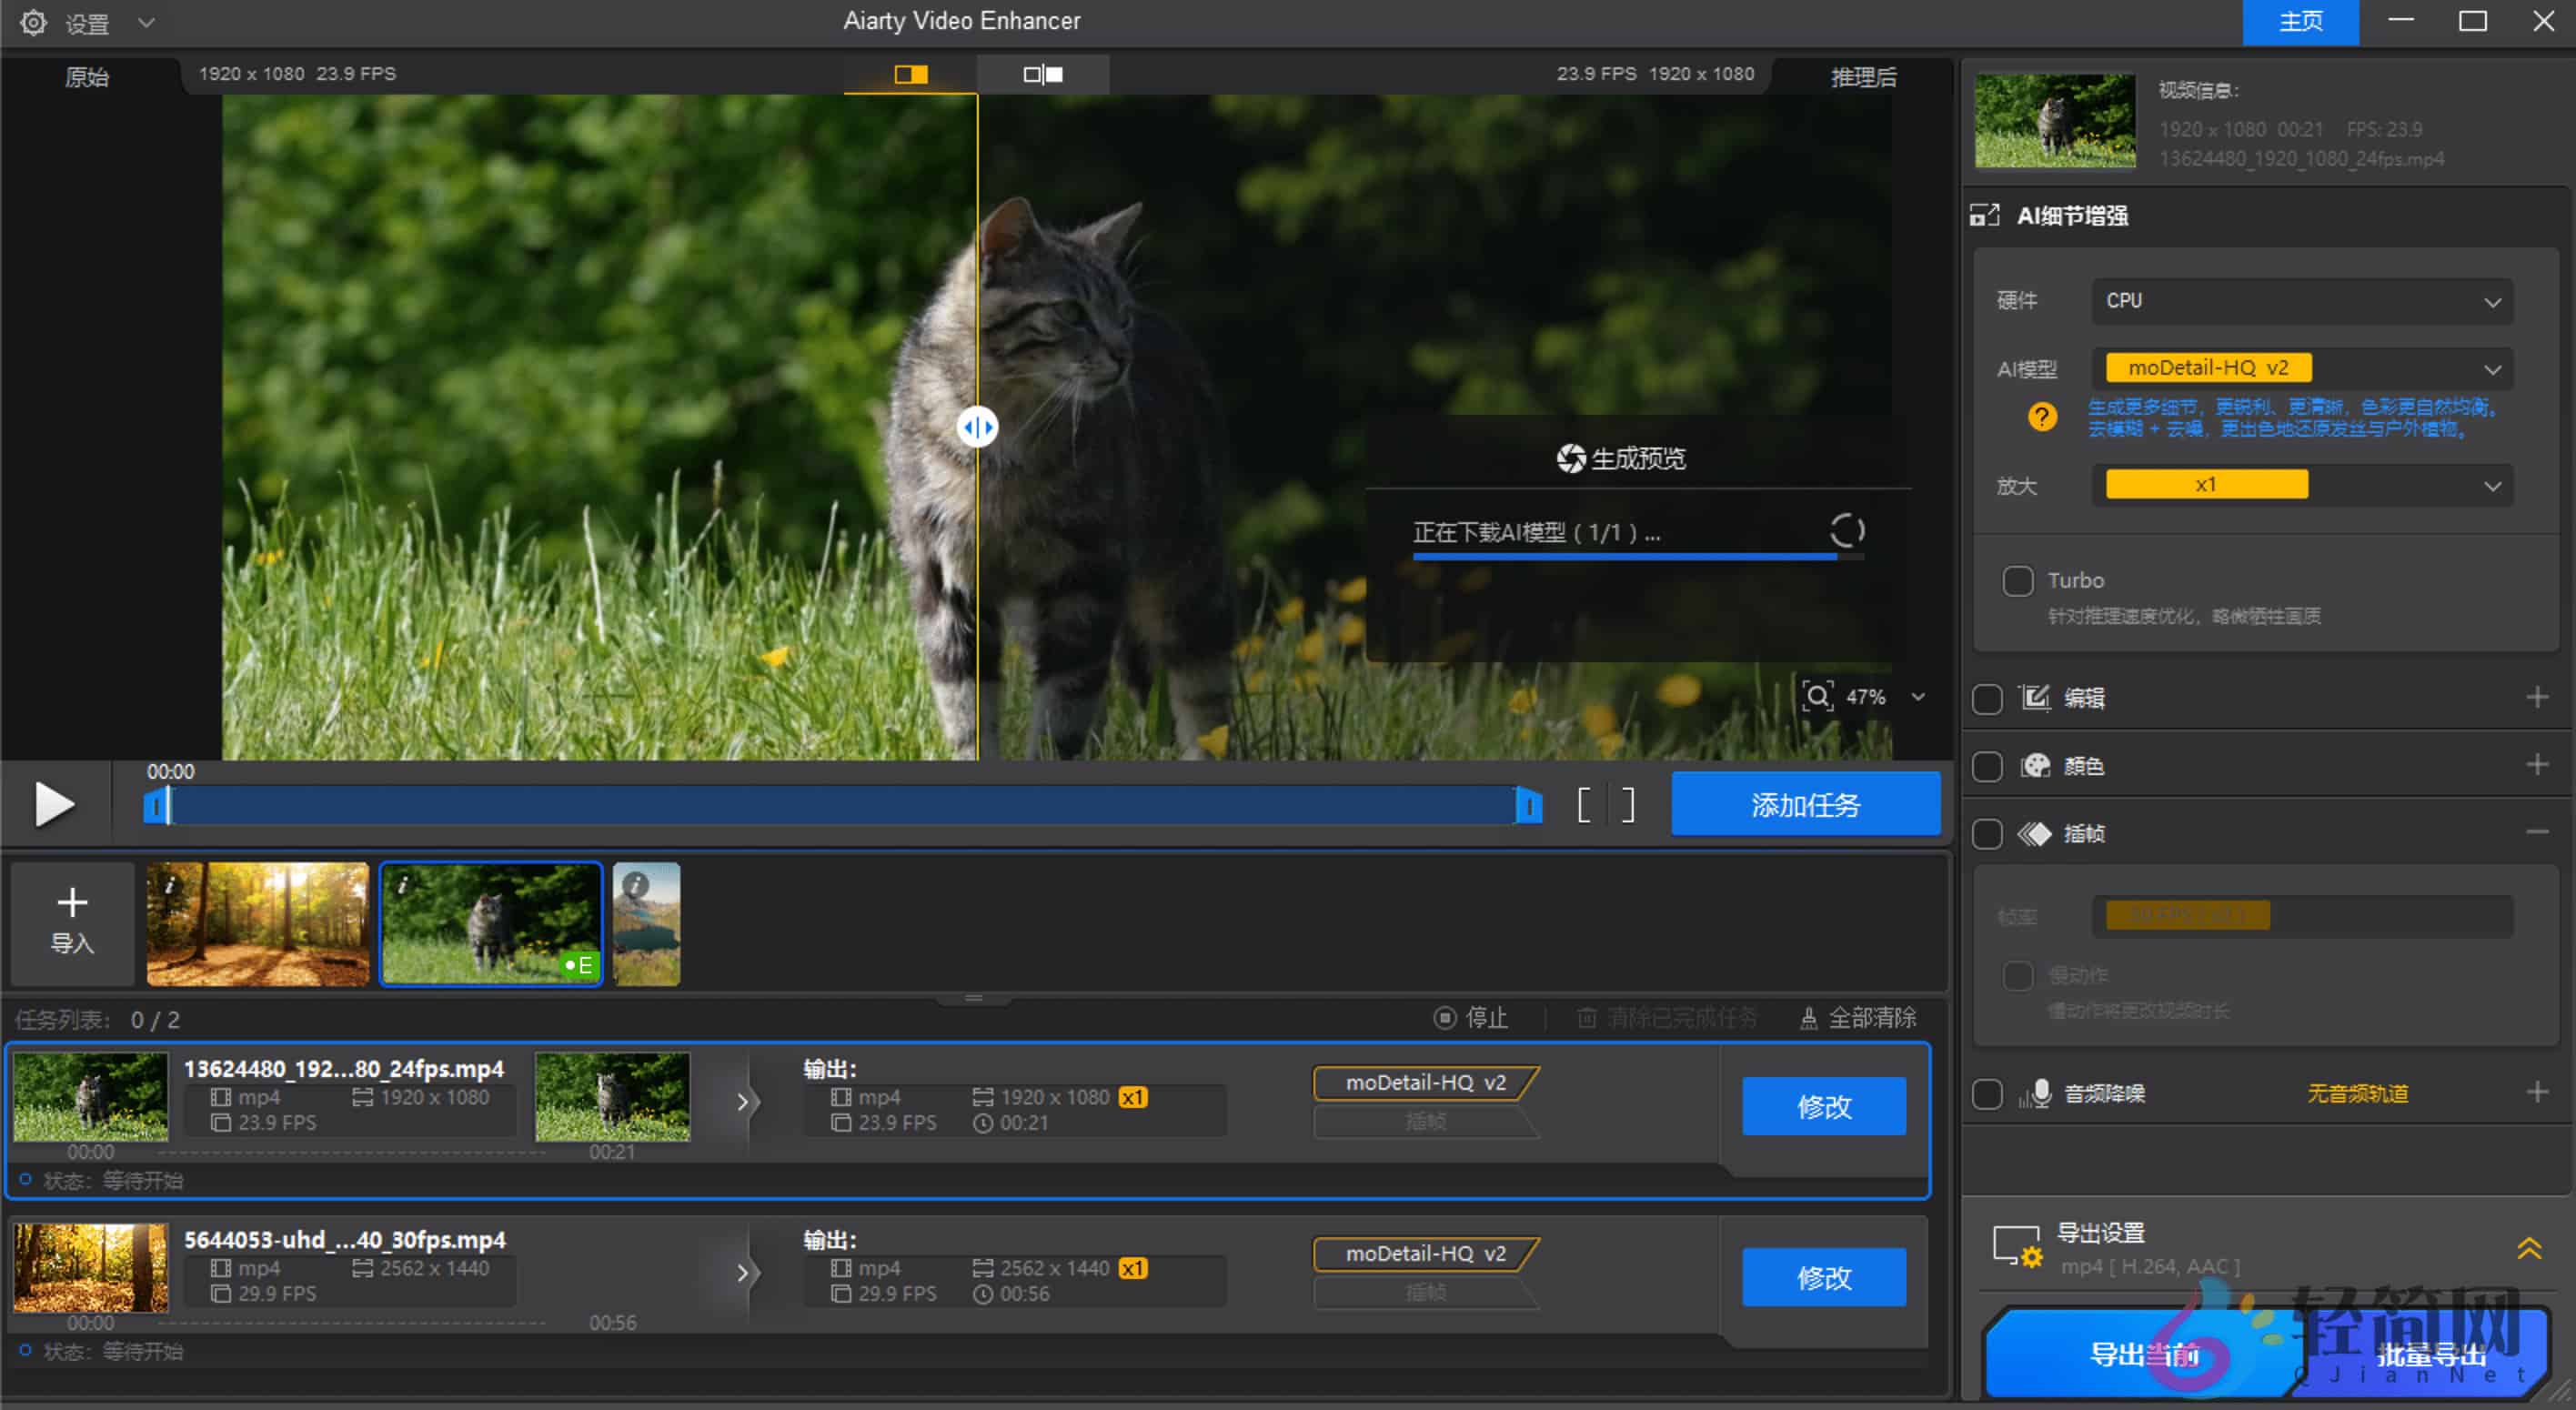Select the cat video thumbnail in media strip
This screenshot has width=2576, height=1410.
(x=490, y=922)
